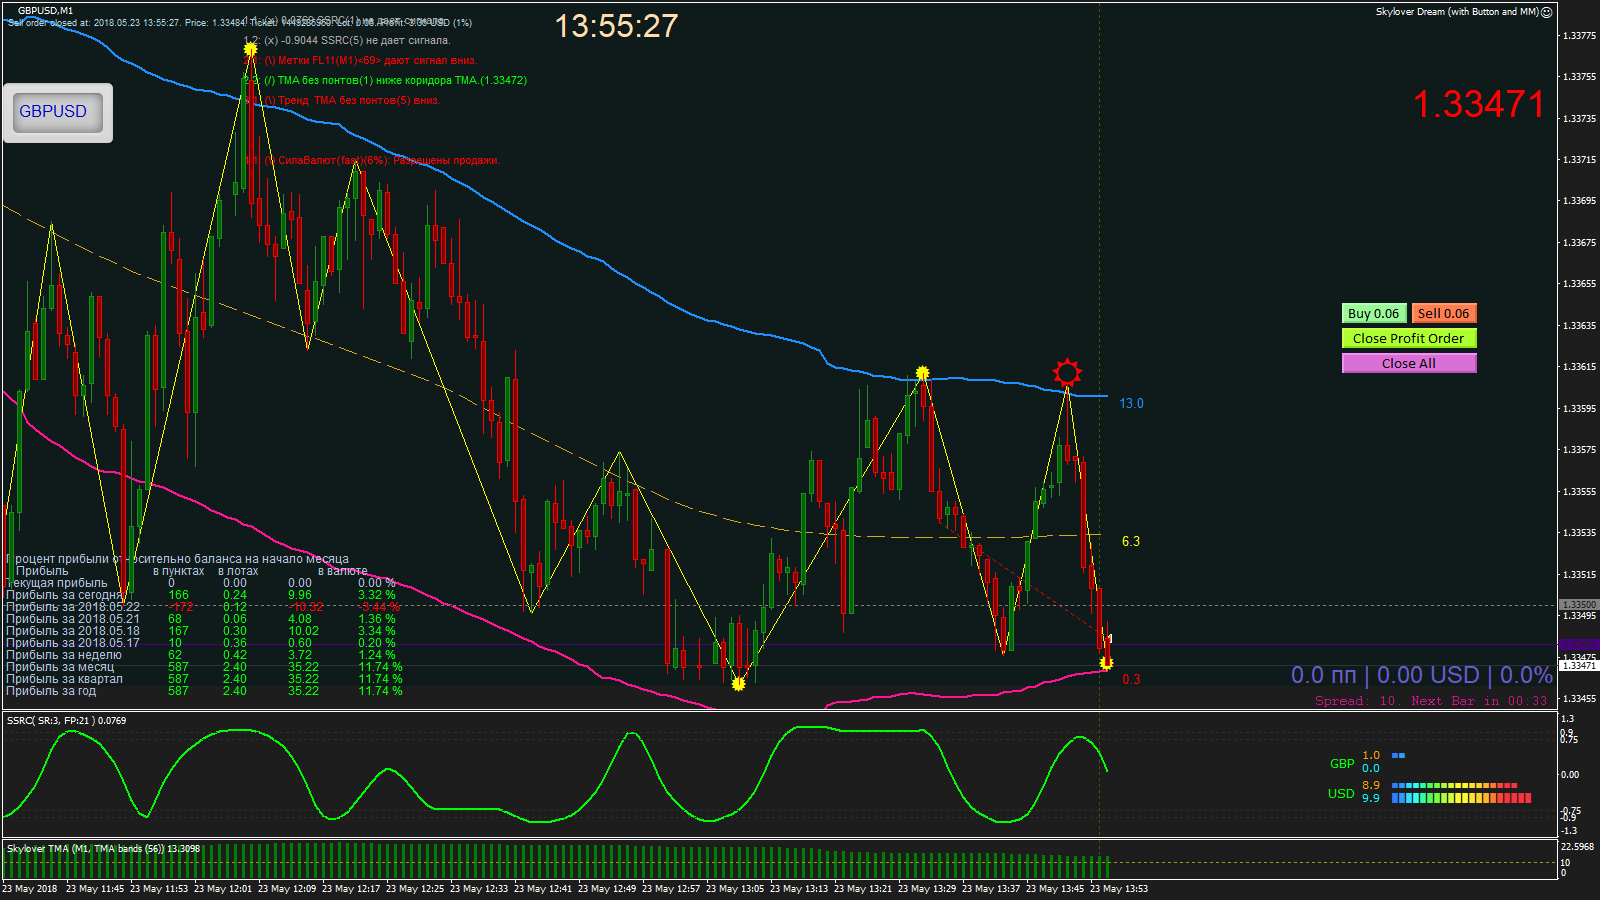Image resolution: width=1600 pixels, height=900 pixels.
Task: Click the red 0.3 value label
Action: (1131, 679)
